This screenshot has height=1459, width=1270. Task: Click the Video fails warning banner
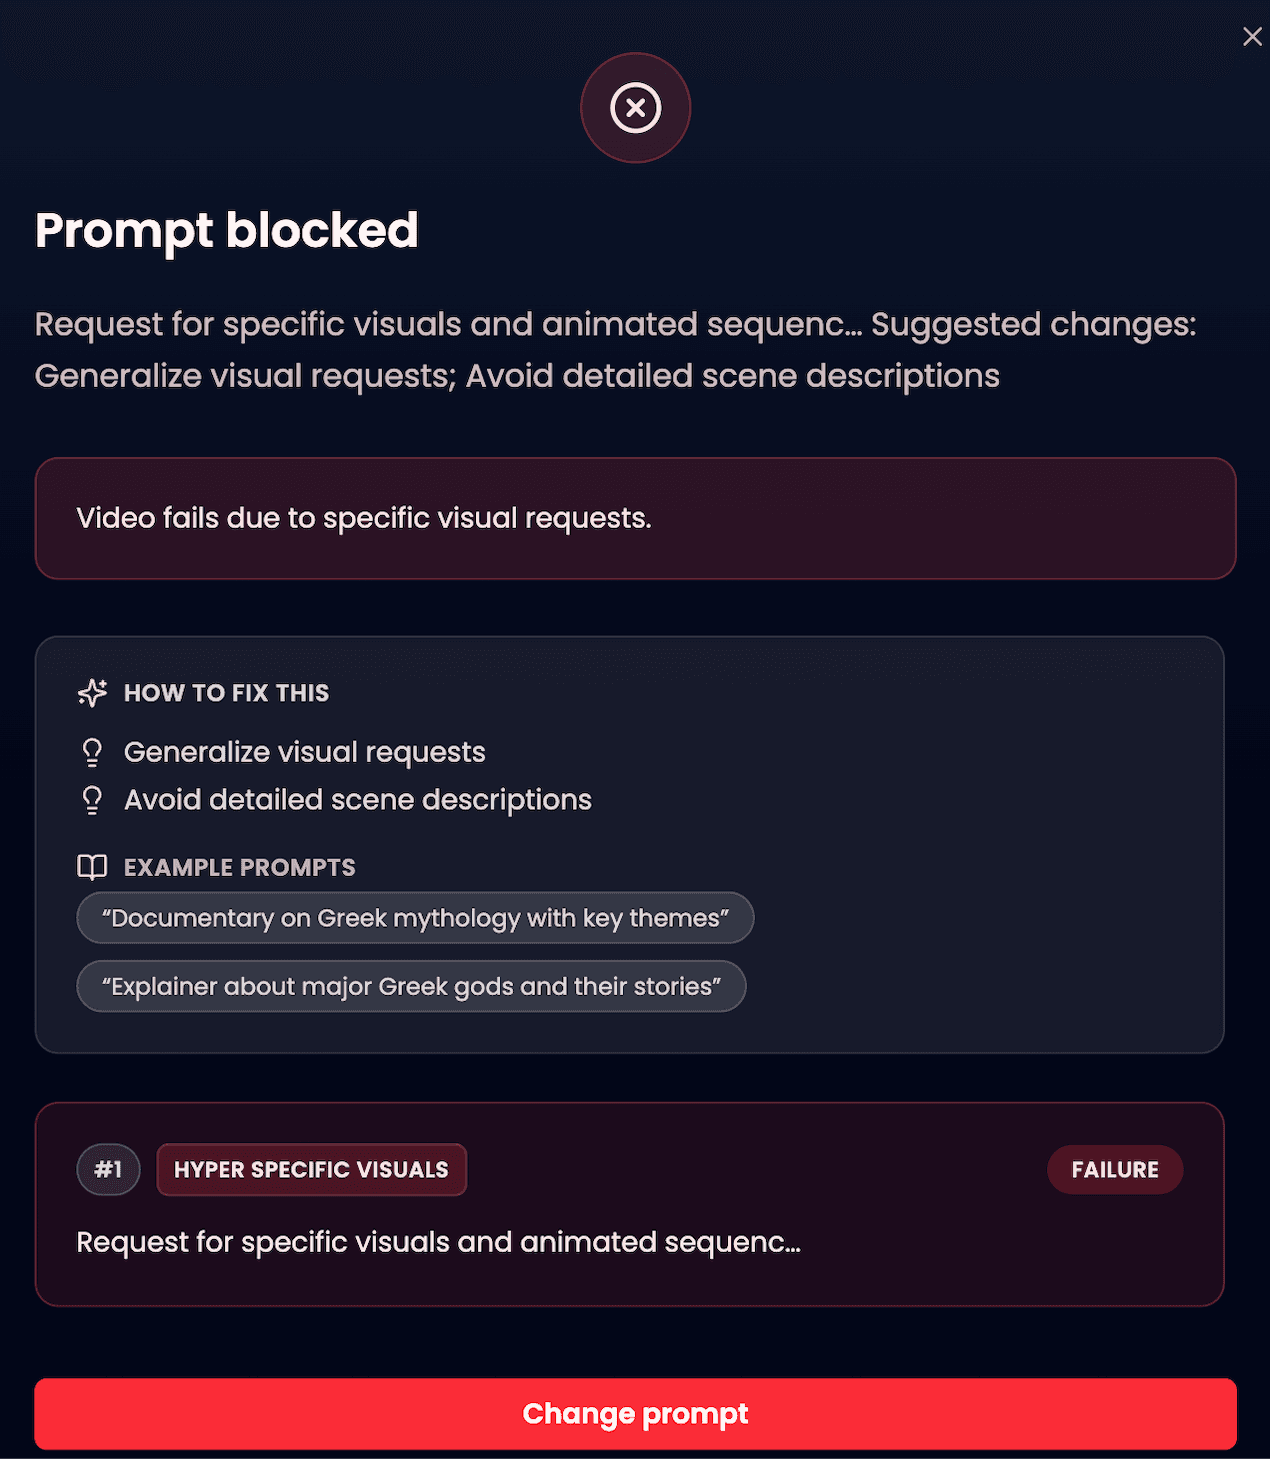tap(635, 518)
